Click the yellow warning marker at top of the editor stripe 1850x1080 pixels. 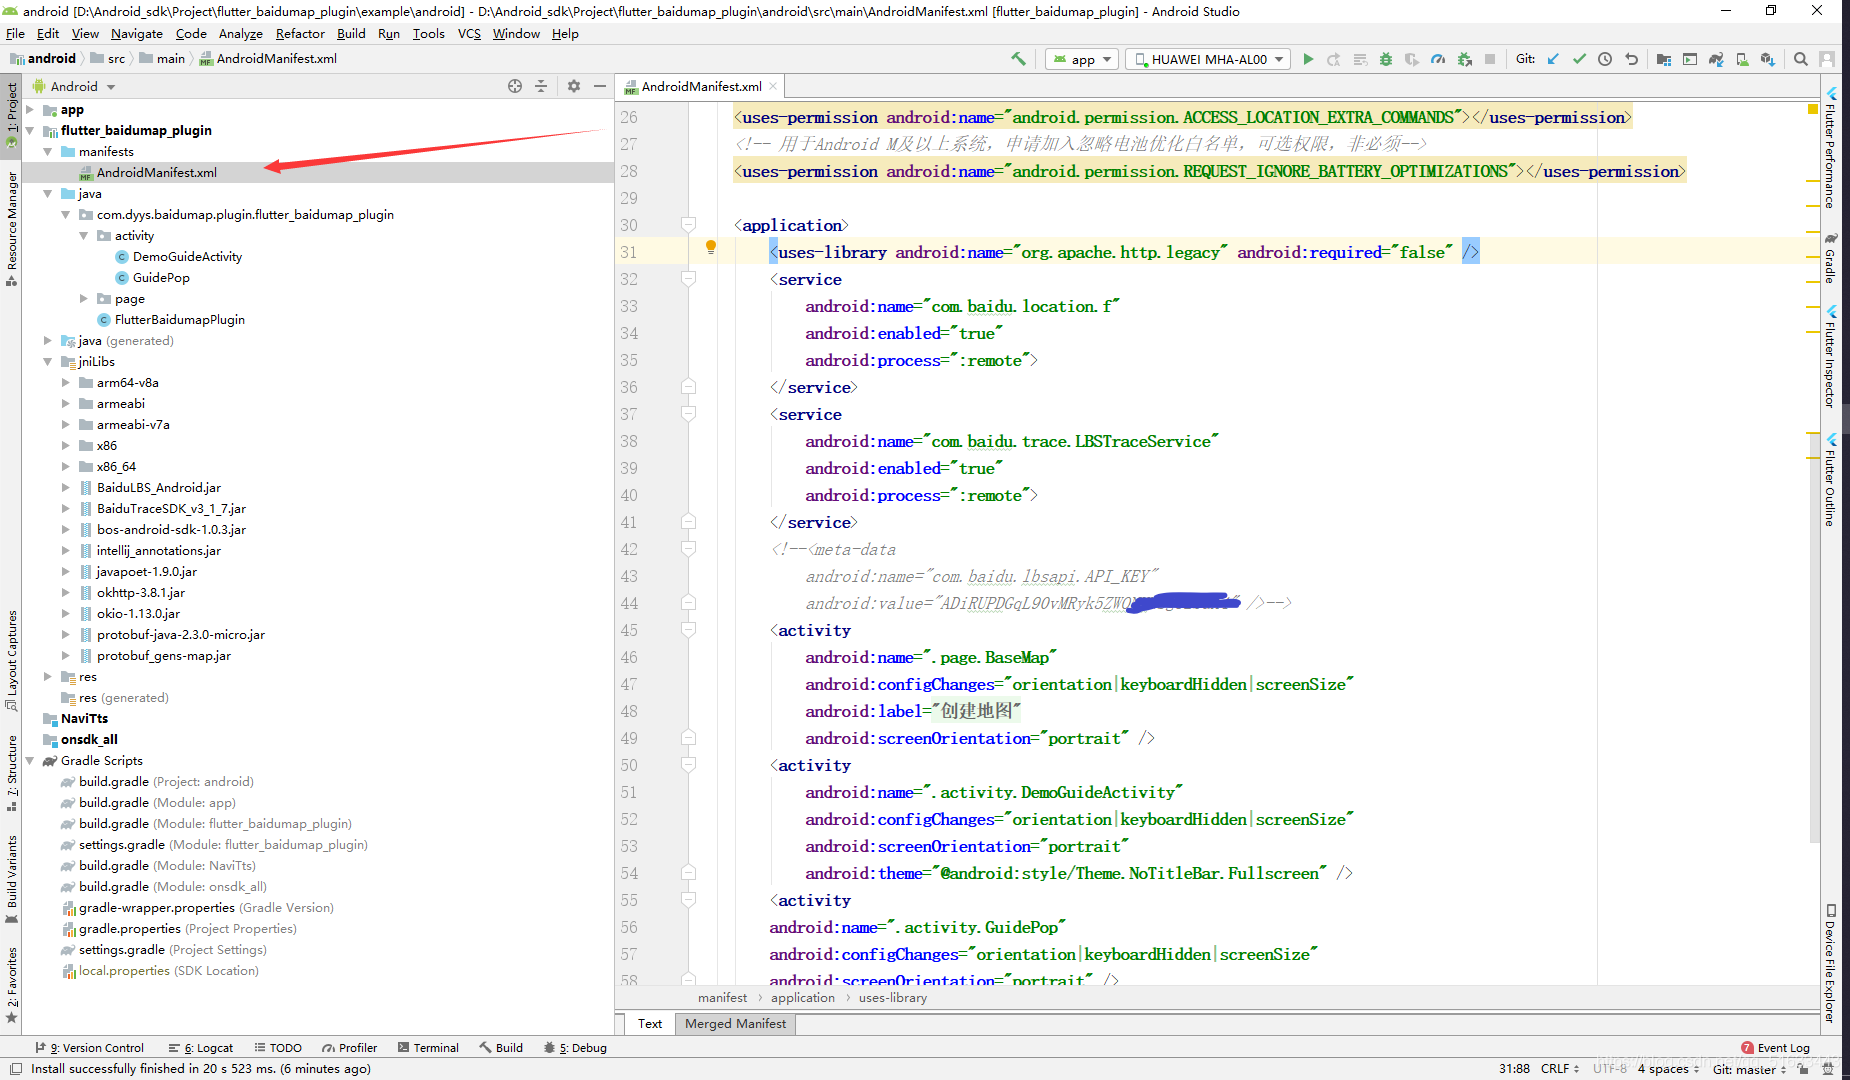tap(1812, 108)
